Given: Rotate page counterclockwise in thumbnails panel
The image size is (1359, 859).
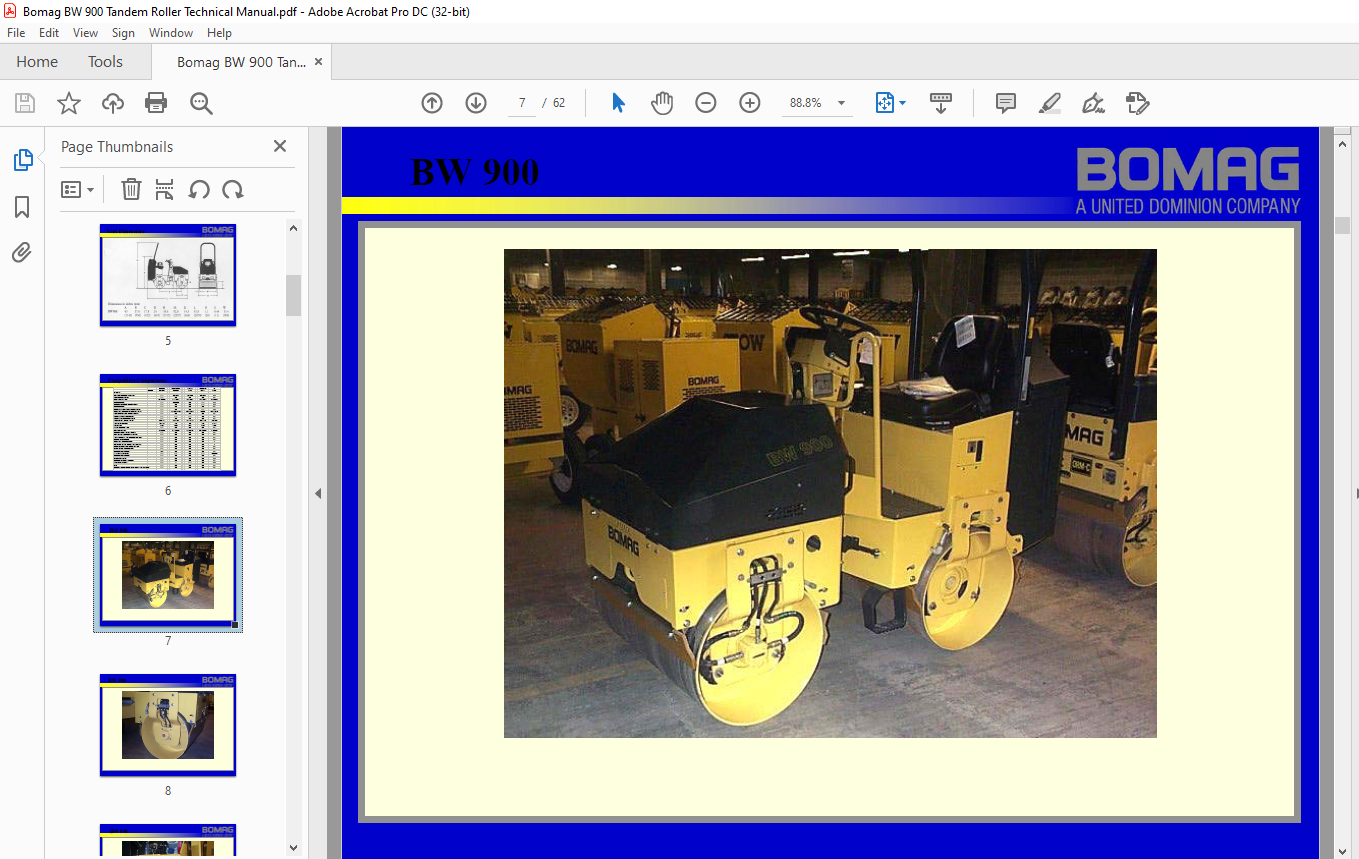Looking at the screenshot, I should click(x=199, y=189).
